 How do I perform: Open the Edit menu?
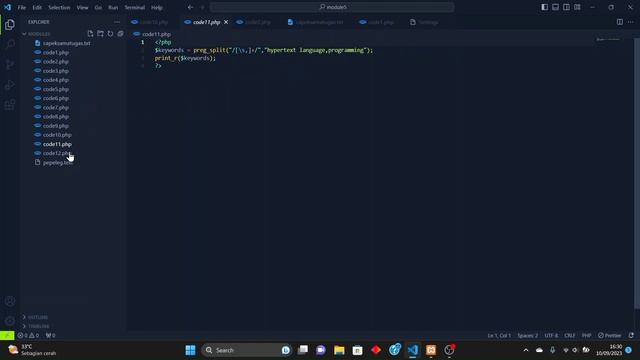tap(37, 7)
